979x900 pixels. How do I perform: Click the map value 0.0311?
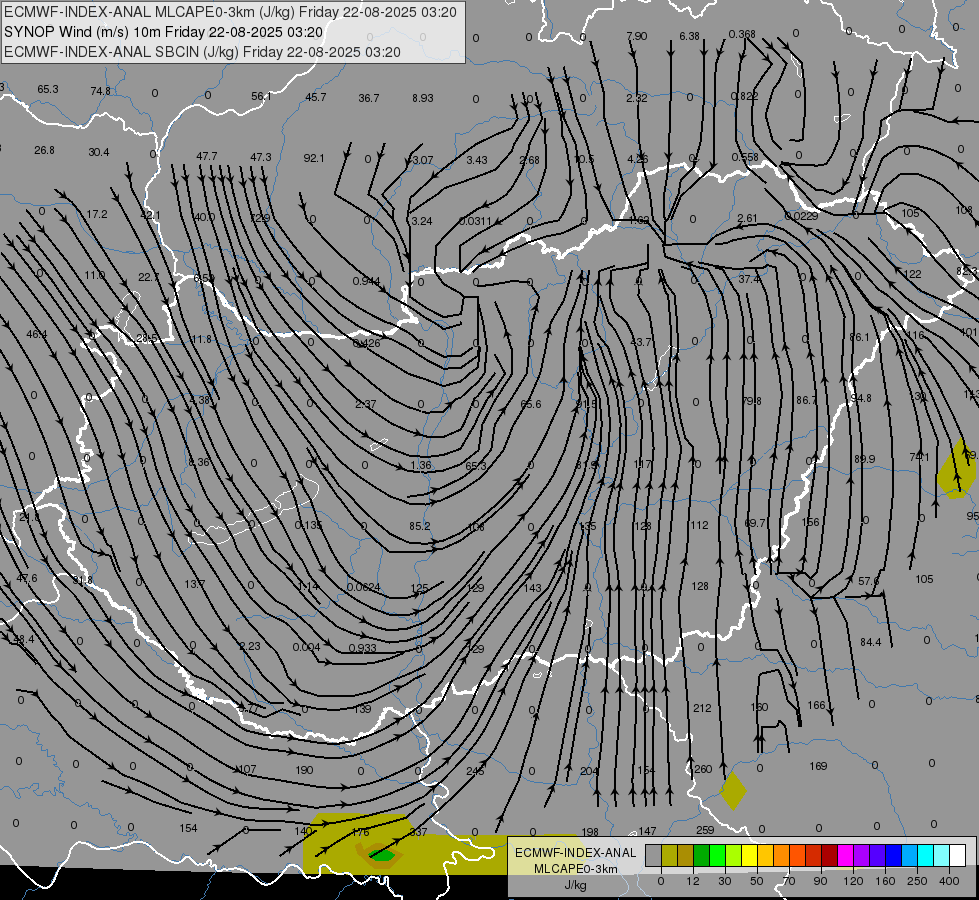click(476, 221)
